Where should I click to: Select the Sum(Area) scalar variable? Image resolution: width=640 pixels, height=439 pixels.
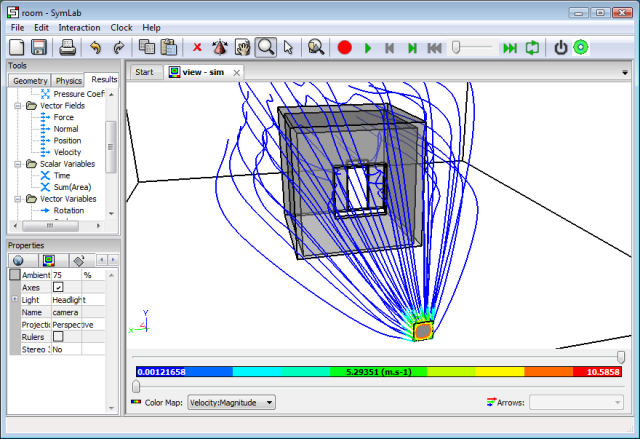[72, 187]
